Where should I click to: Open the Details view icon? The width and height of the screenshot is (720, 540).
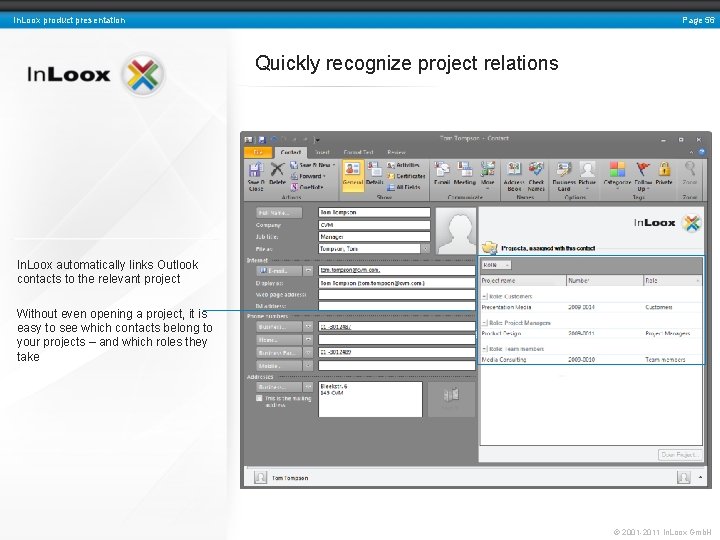point(375,173)
